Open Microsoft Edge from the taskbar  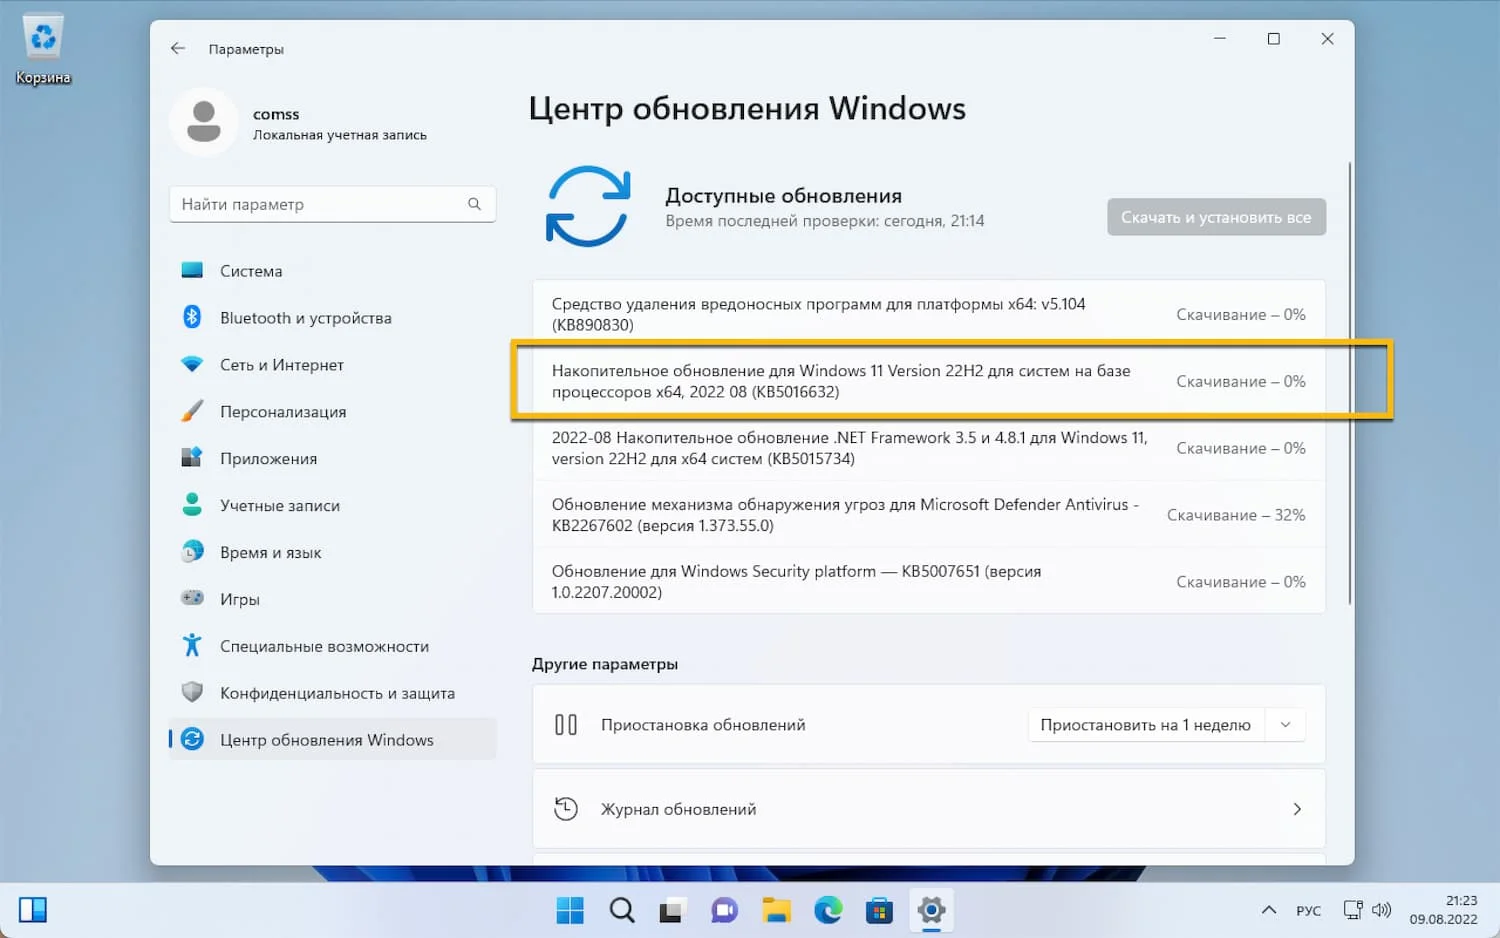click(x=828, y=910)
